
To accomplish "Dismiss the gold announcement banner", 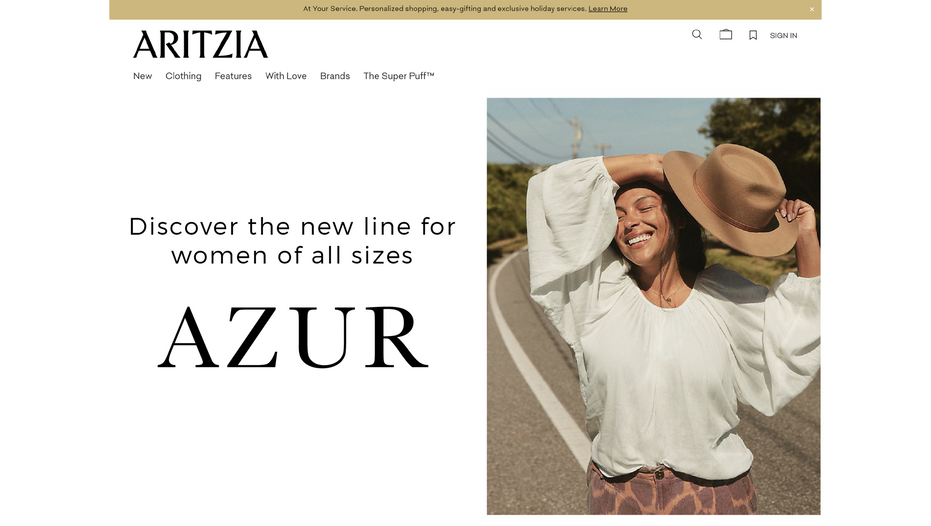I will click(812, 9).
